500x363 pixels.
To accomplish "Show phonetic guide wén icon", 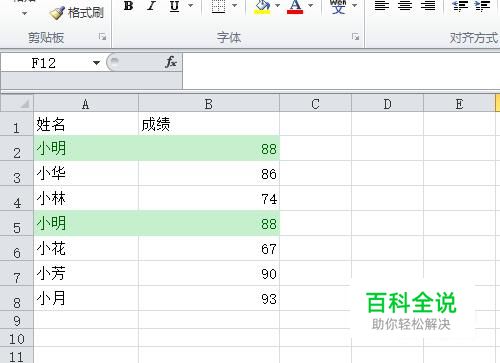I will tap(338, 6).
